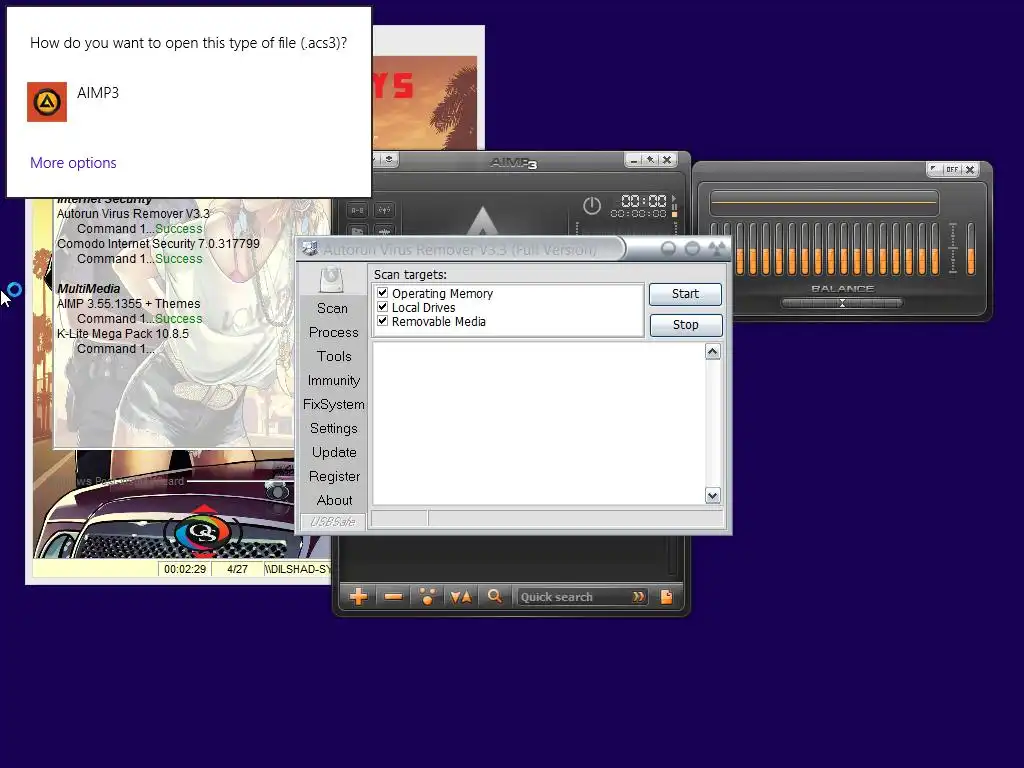Click the AIMP 00:00 time display
The image size is (1024, 768).
[643, 200]
